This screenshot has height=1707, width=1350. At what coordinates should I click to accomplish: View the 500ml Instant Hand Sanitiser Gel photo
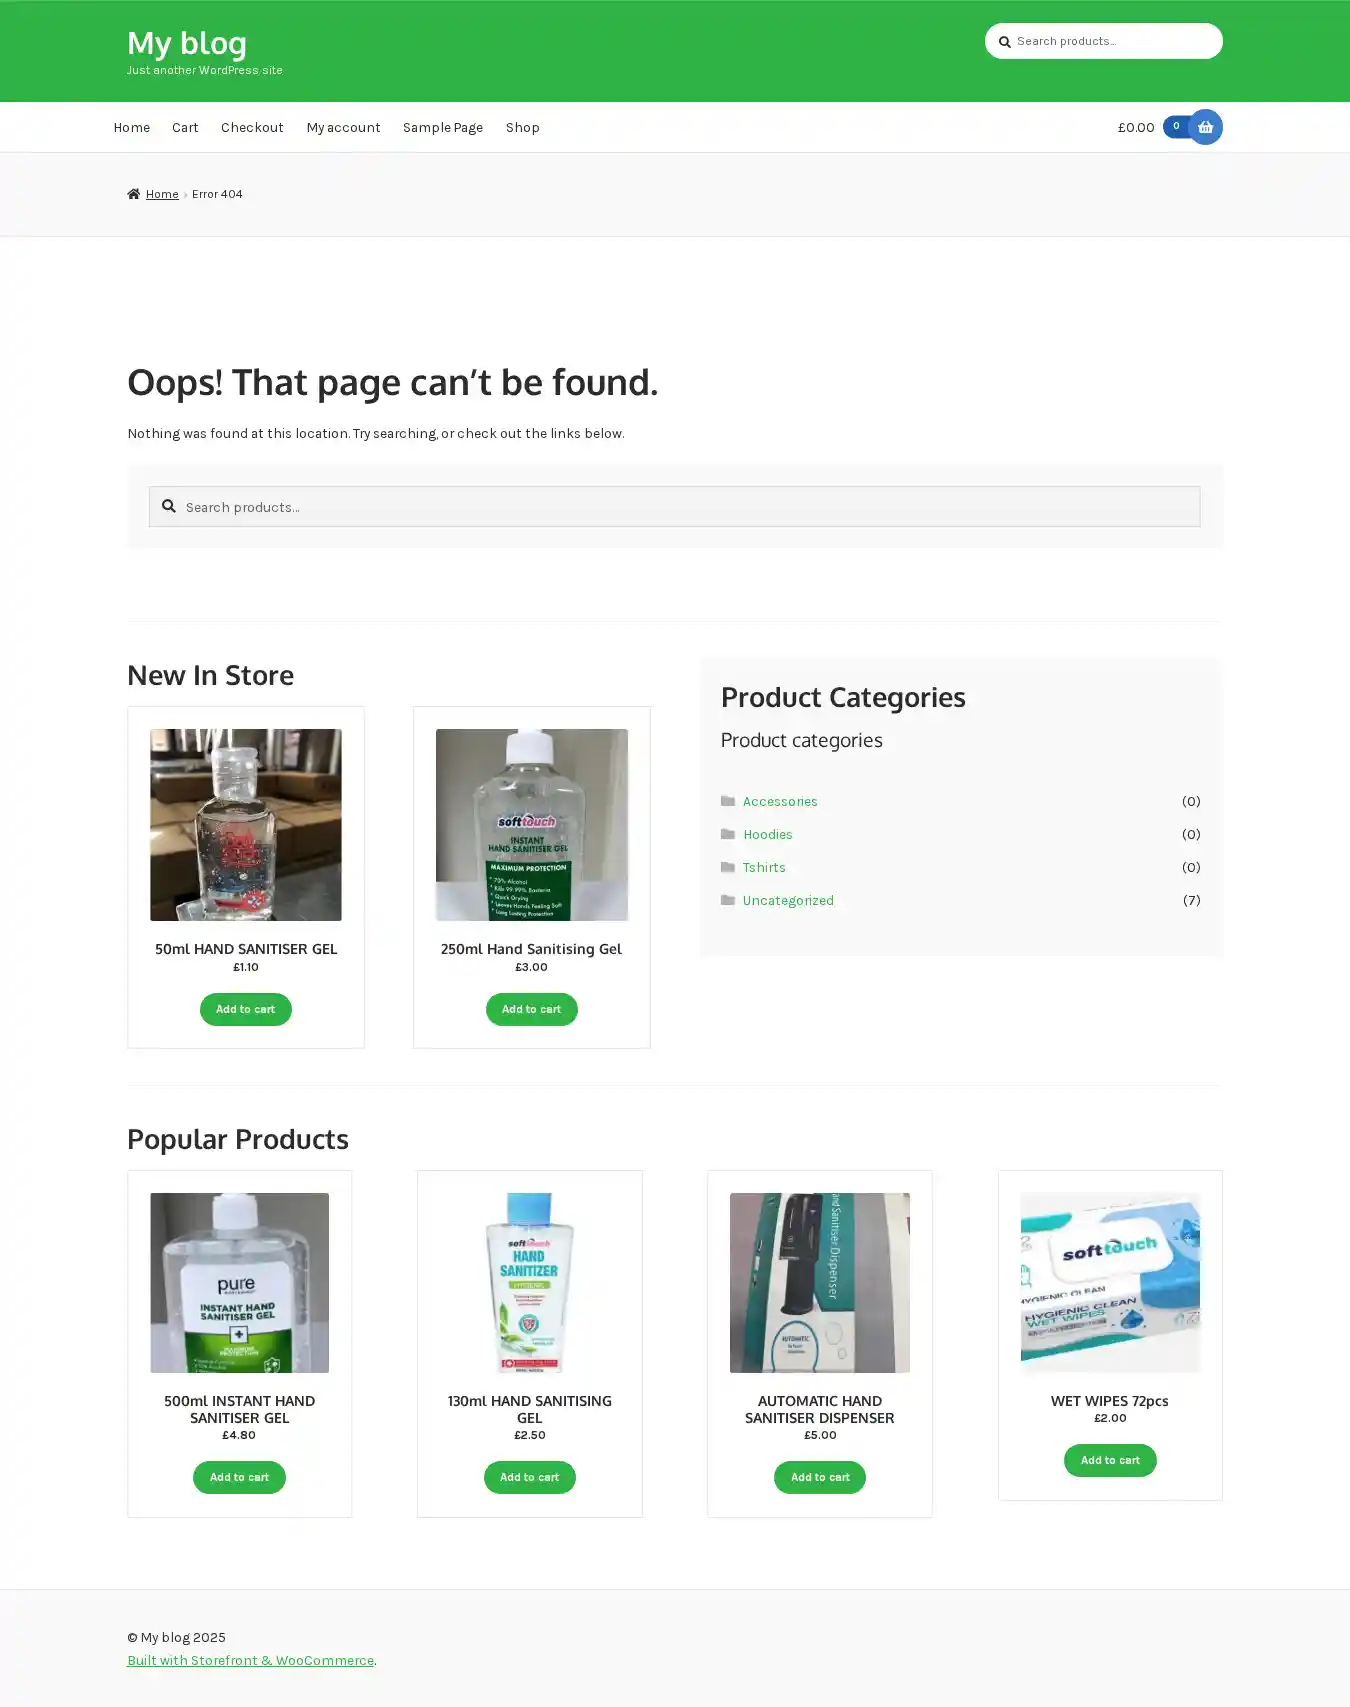pos(239,1282)
